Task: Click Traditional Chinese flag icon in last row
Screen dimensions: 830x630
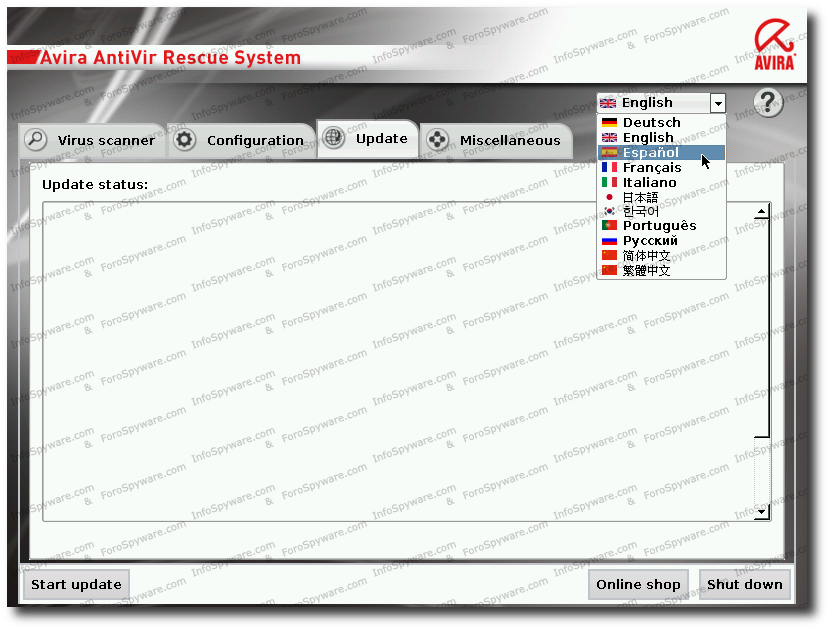Action: pyautogui.click(x=609, y=270)
